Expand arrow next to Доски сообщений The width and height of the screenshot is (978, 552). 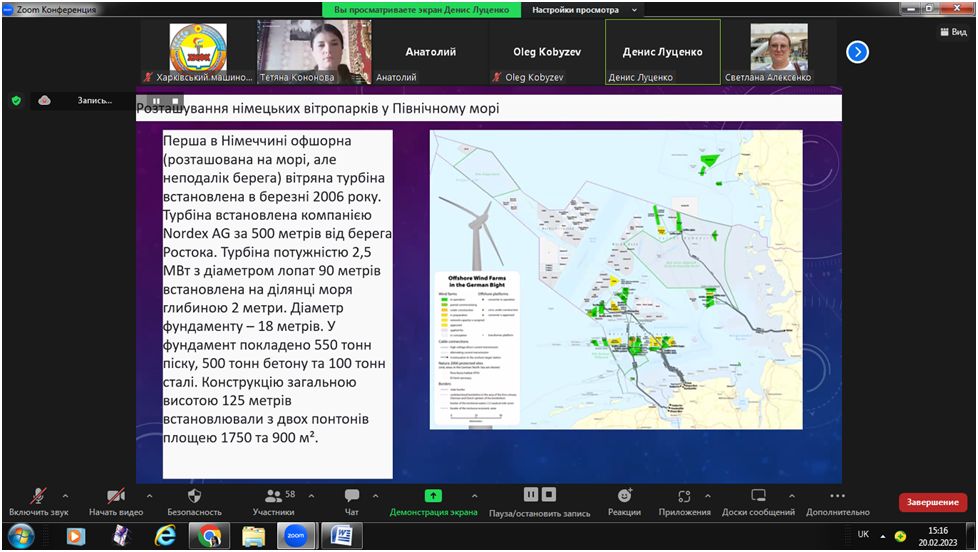[792, 496]
